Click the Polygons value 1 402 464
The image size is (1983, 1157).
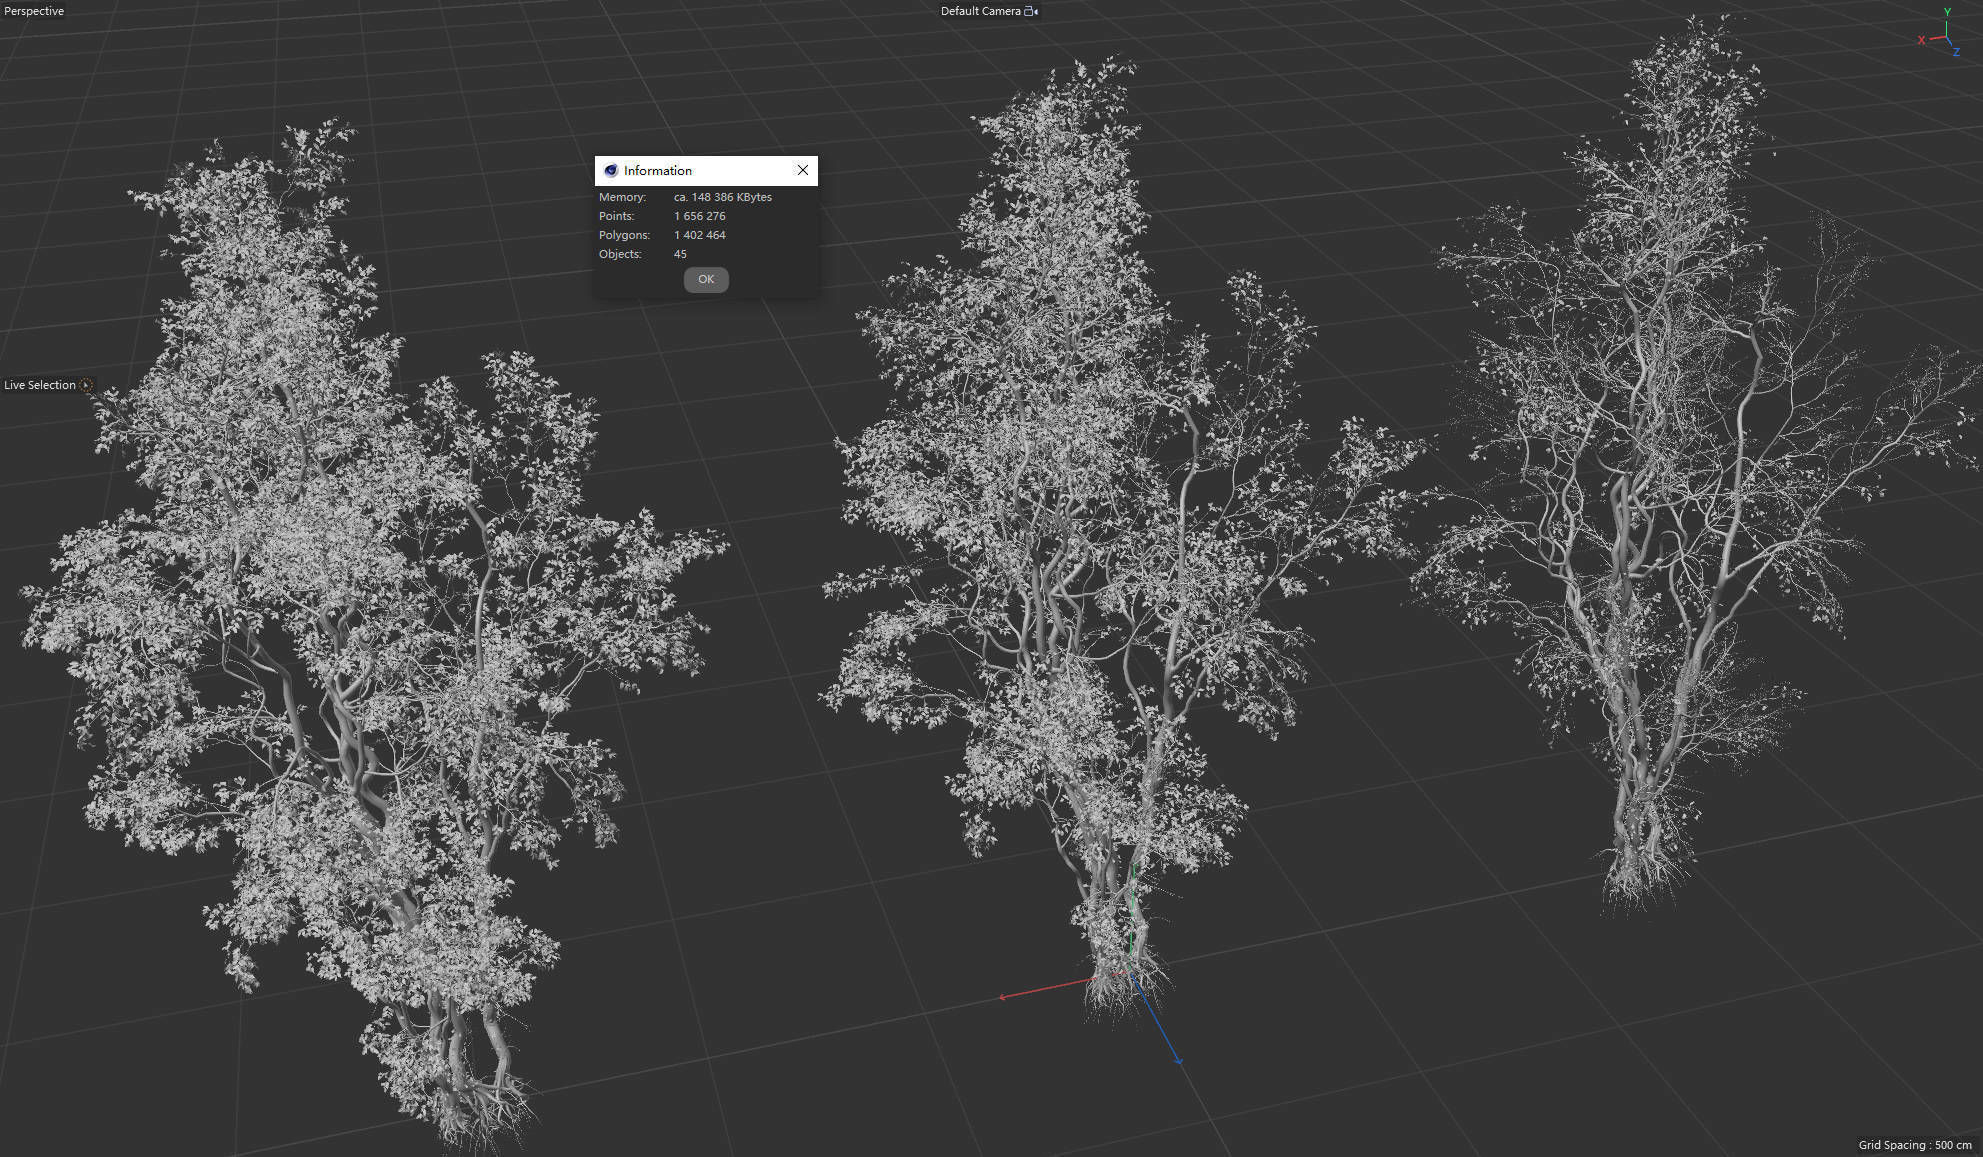700,235
